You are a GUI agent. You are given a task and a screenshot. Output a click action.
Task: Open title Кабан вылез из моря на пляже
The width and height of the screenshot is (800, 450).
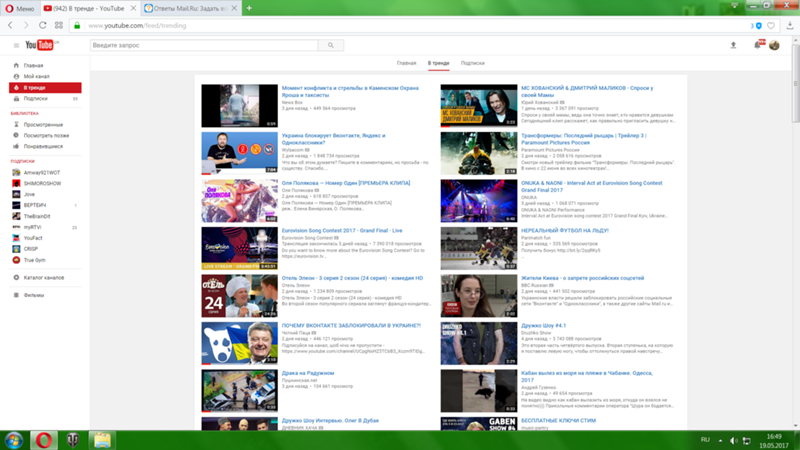pos(586,377)
